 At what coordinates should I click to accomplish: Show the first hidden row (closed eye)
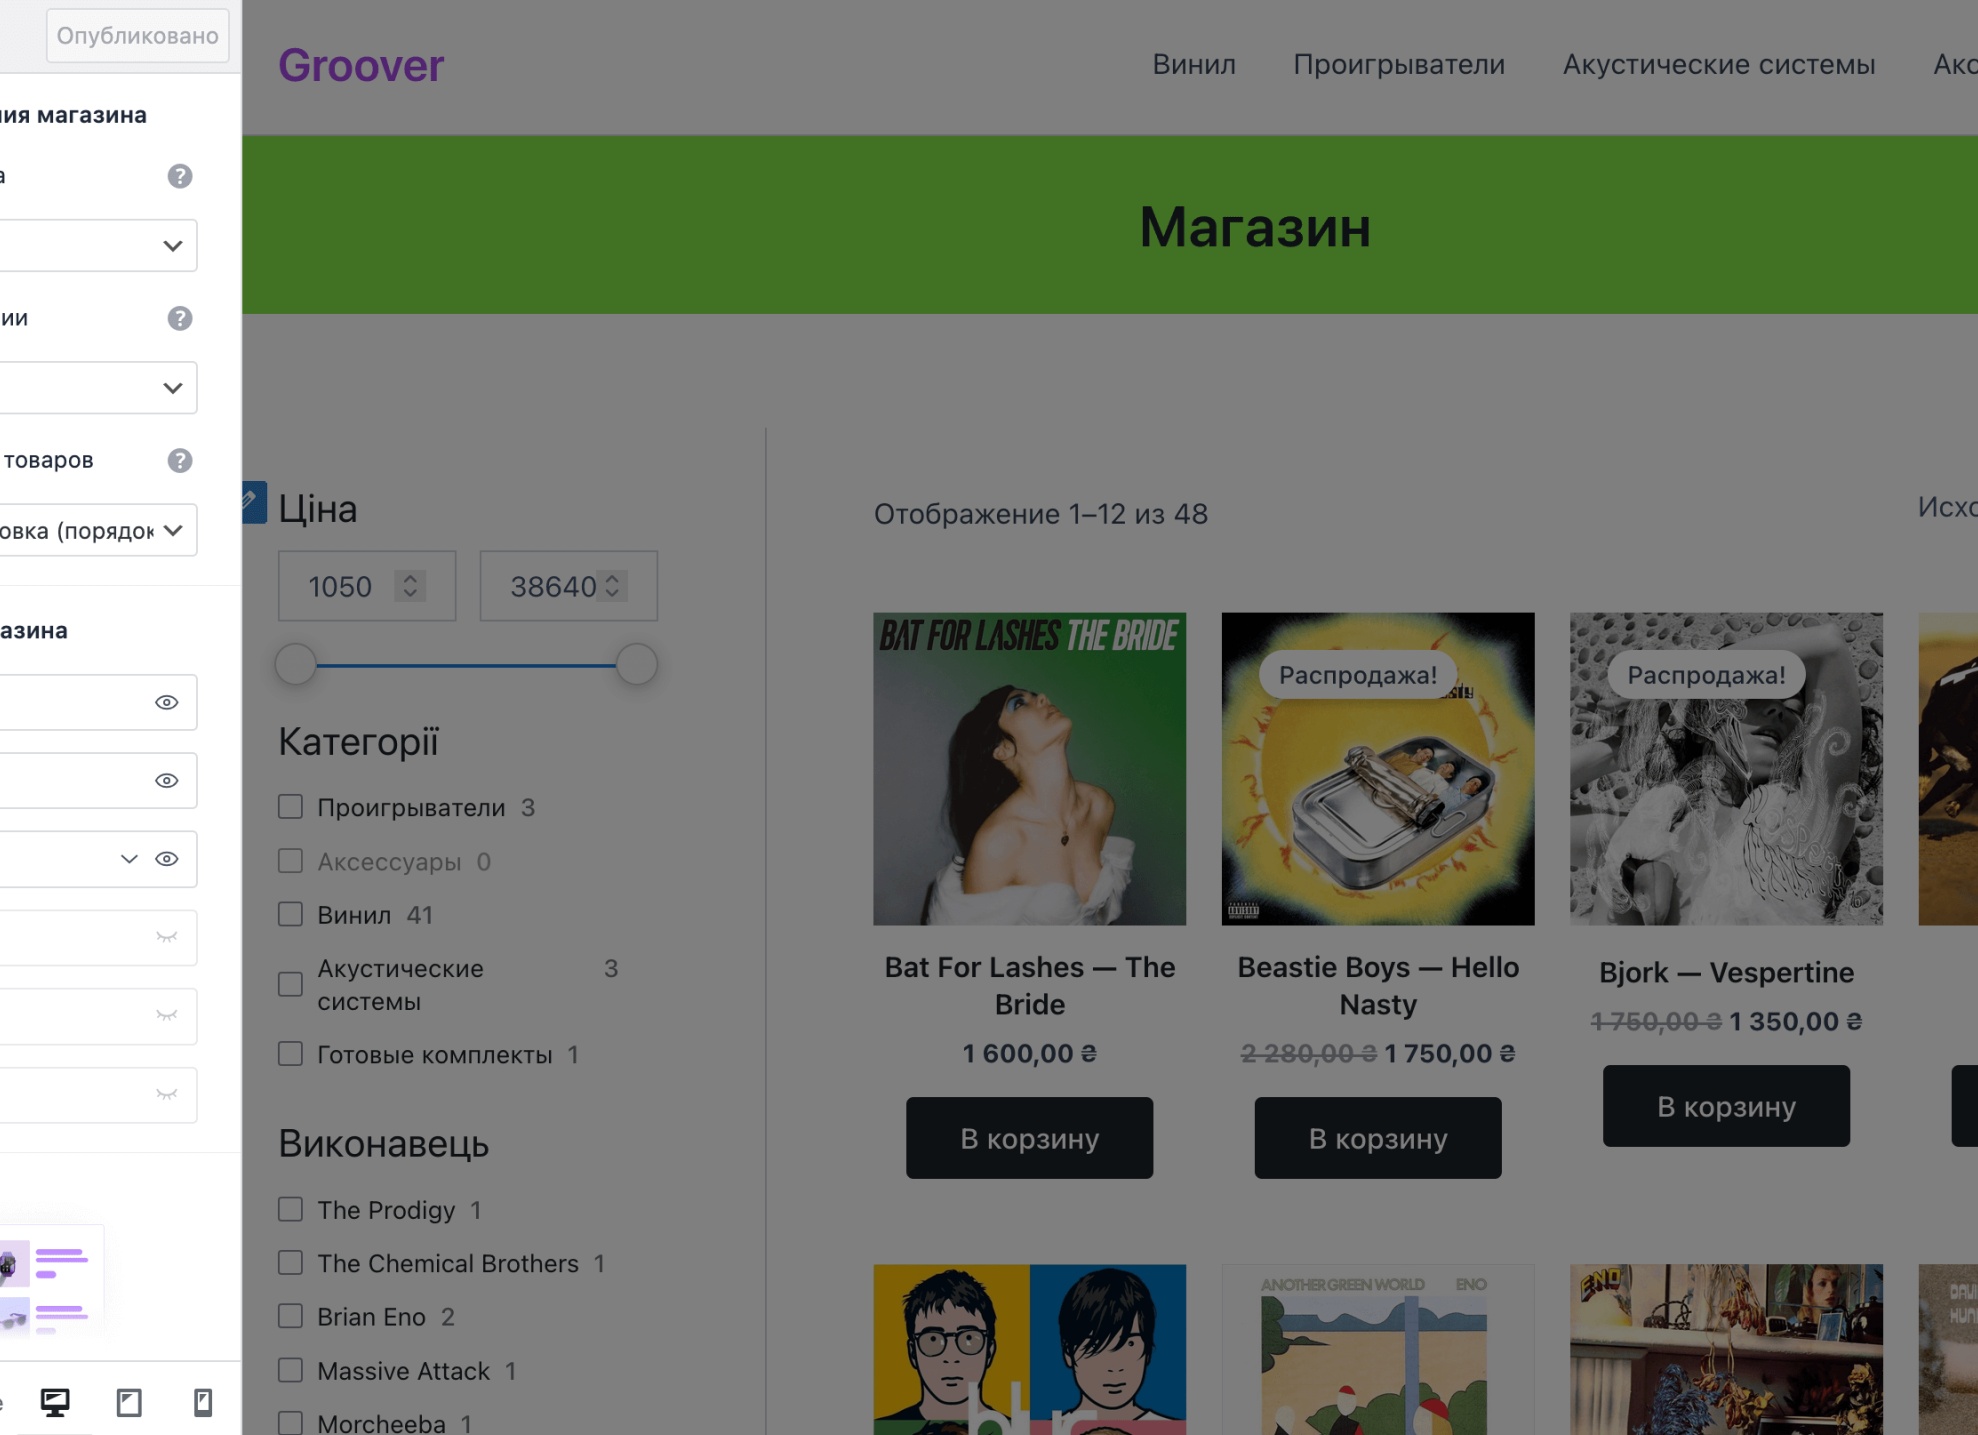(x=167, y=937)
